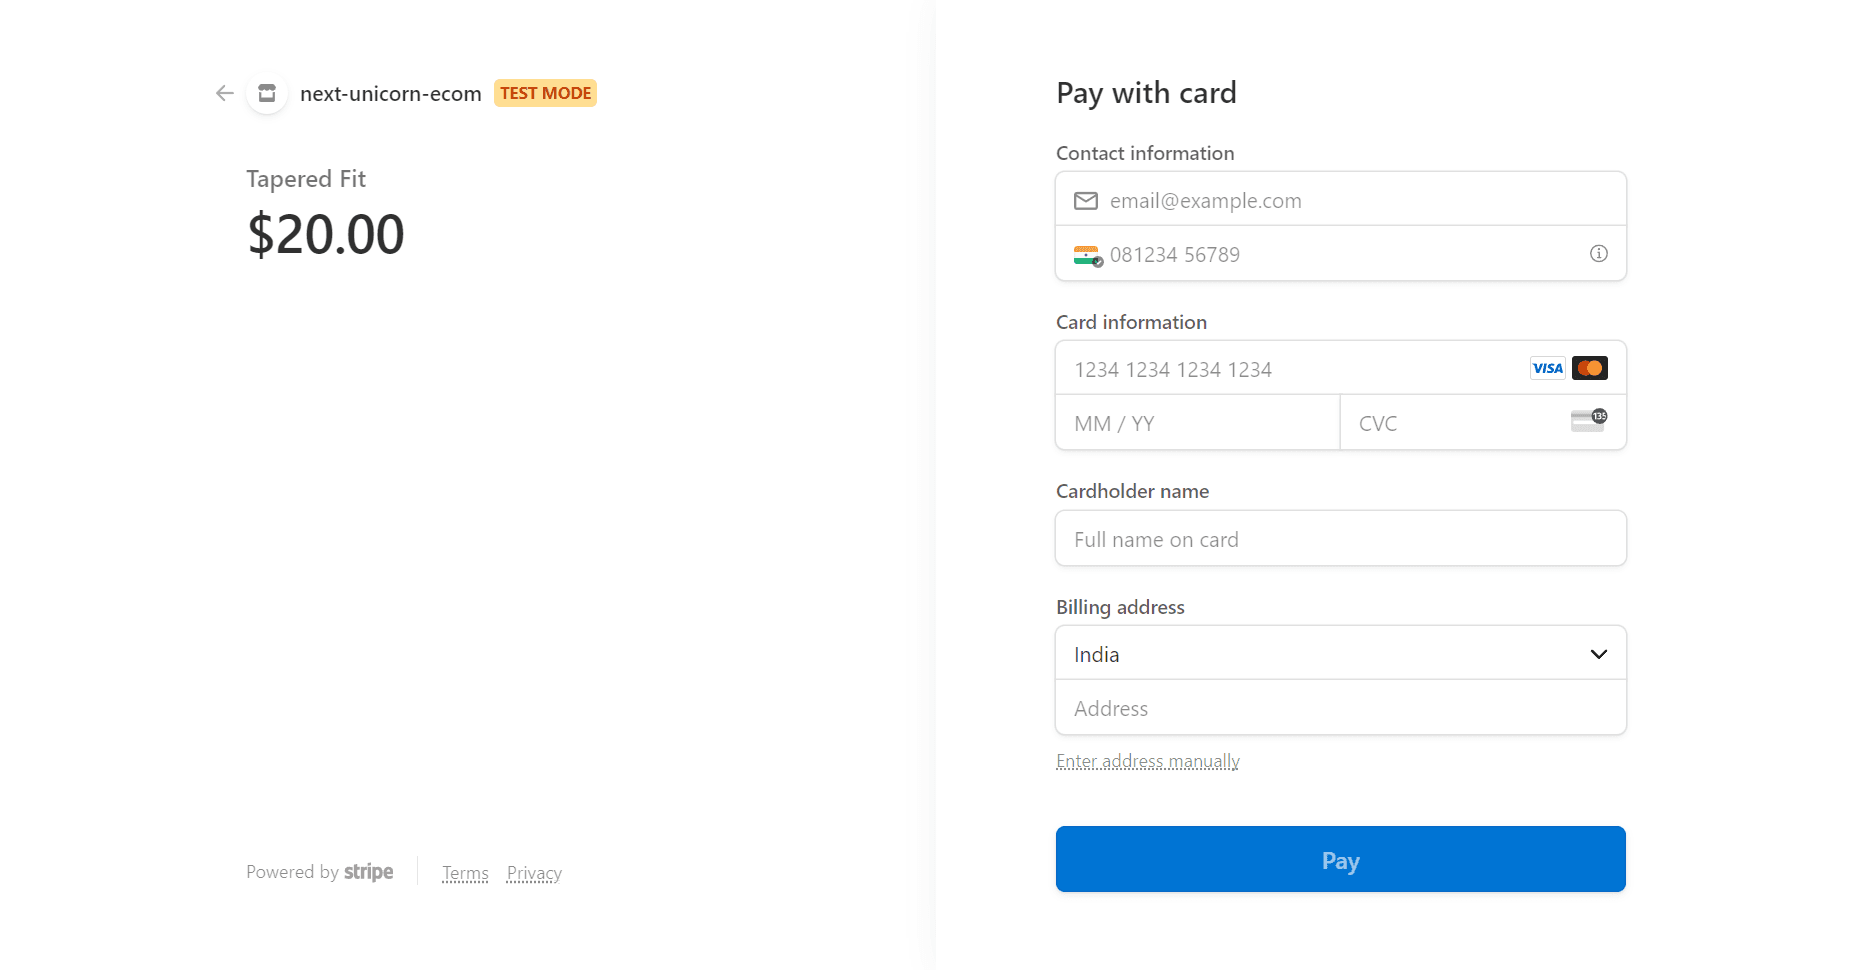Focus the MM / YY expiry field
The width and height of the screenshot is (1872, 970).
pos(1198,422)
